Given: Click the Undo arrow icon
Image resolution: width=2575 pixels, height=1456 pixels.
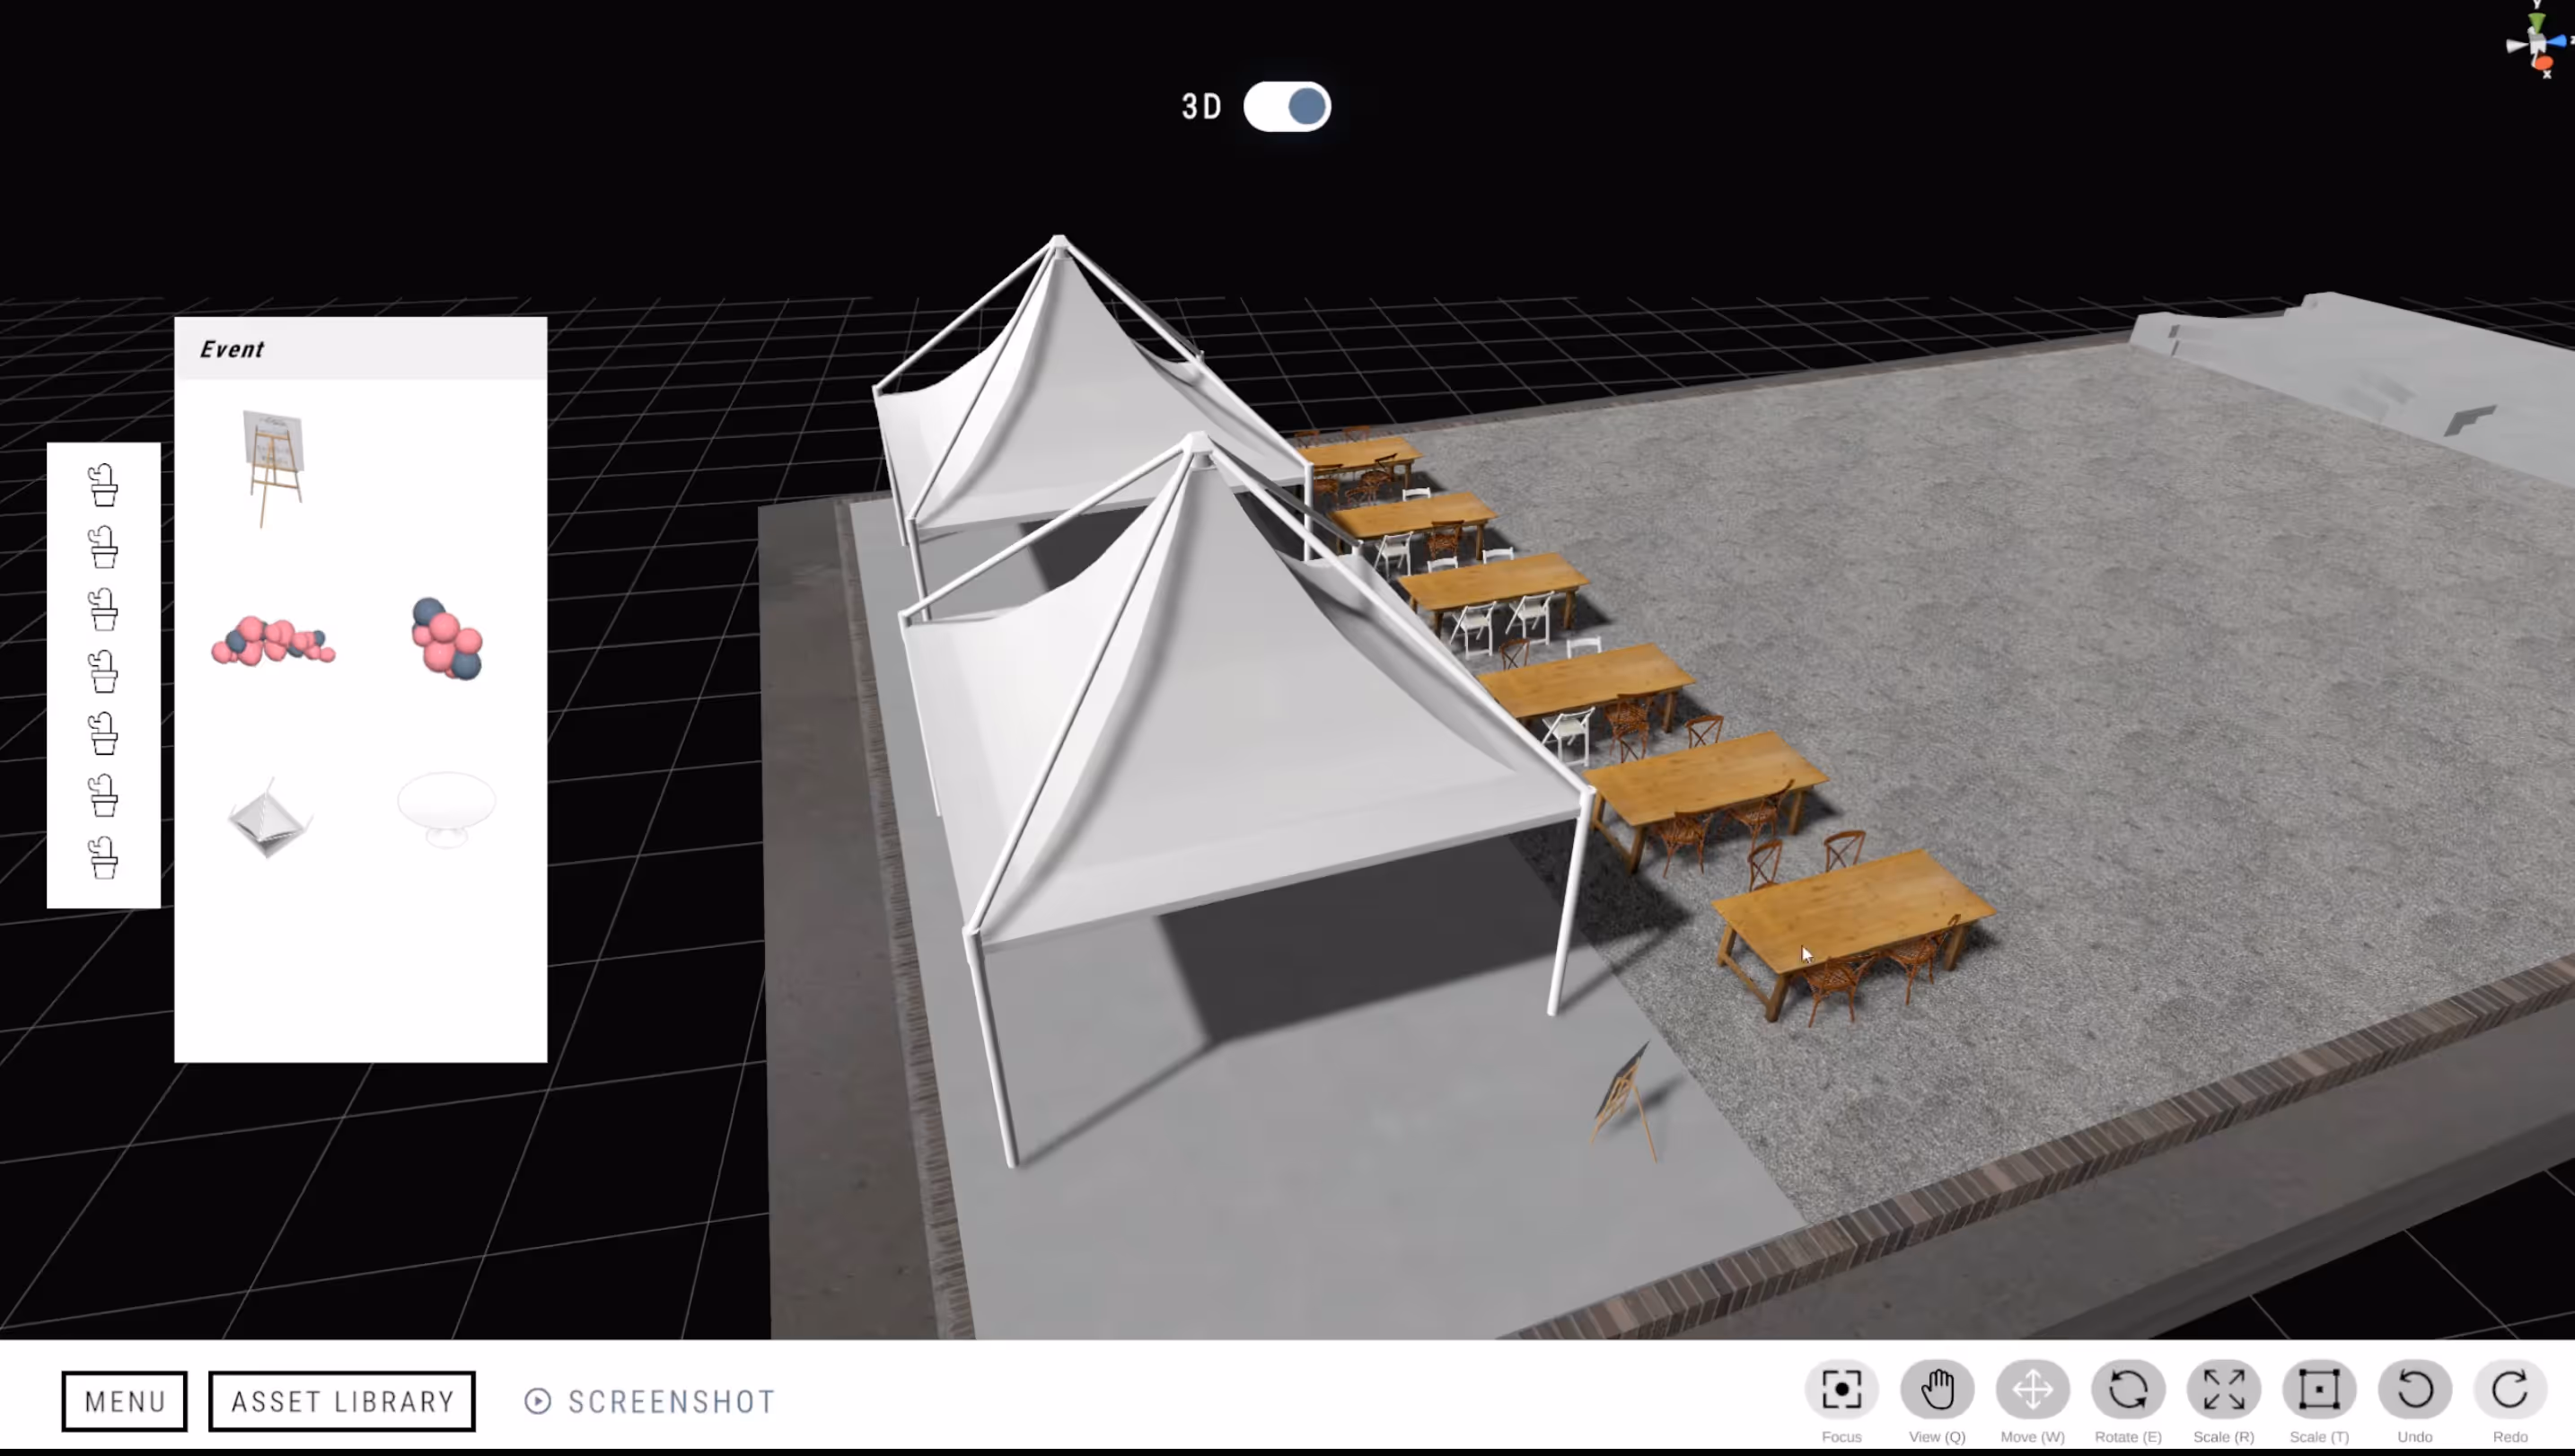Looking at the screenshot, I should click(2415, 1389).
